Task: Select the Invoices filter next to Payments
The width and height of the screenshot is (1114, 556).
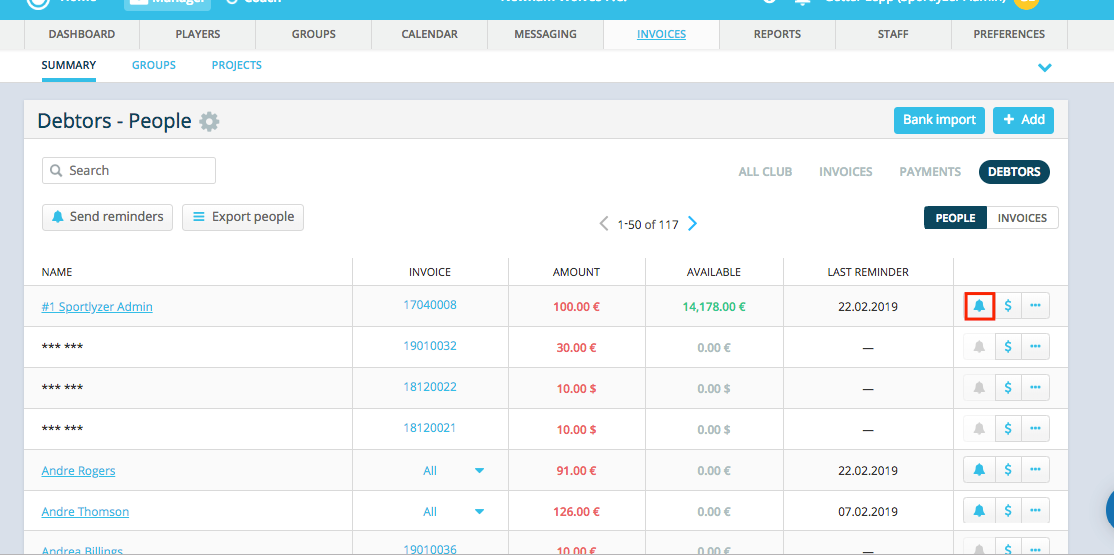Action: click(x=845, y=172)
